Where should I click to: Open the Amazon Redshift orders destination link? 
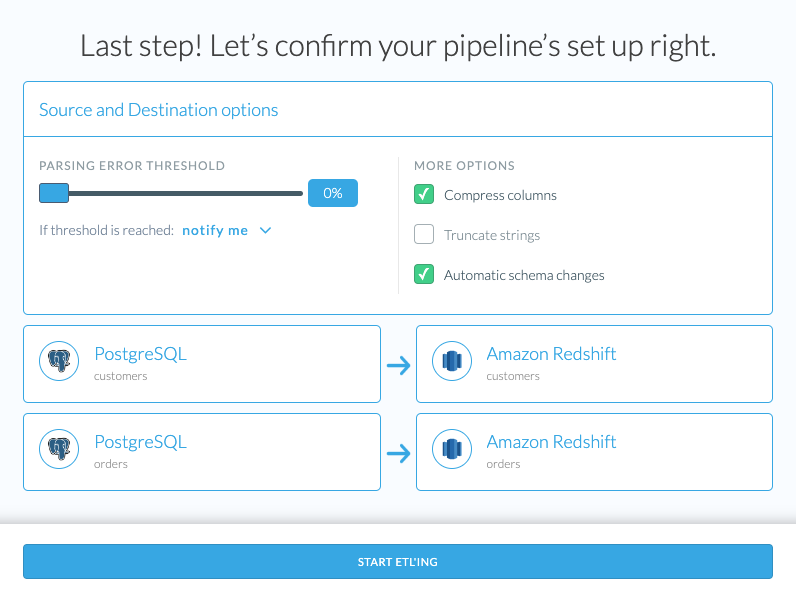(551, 442)
